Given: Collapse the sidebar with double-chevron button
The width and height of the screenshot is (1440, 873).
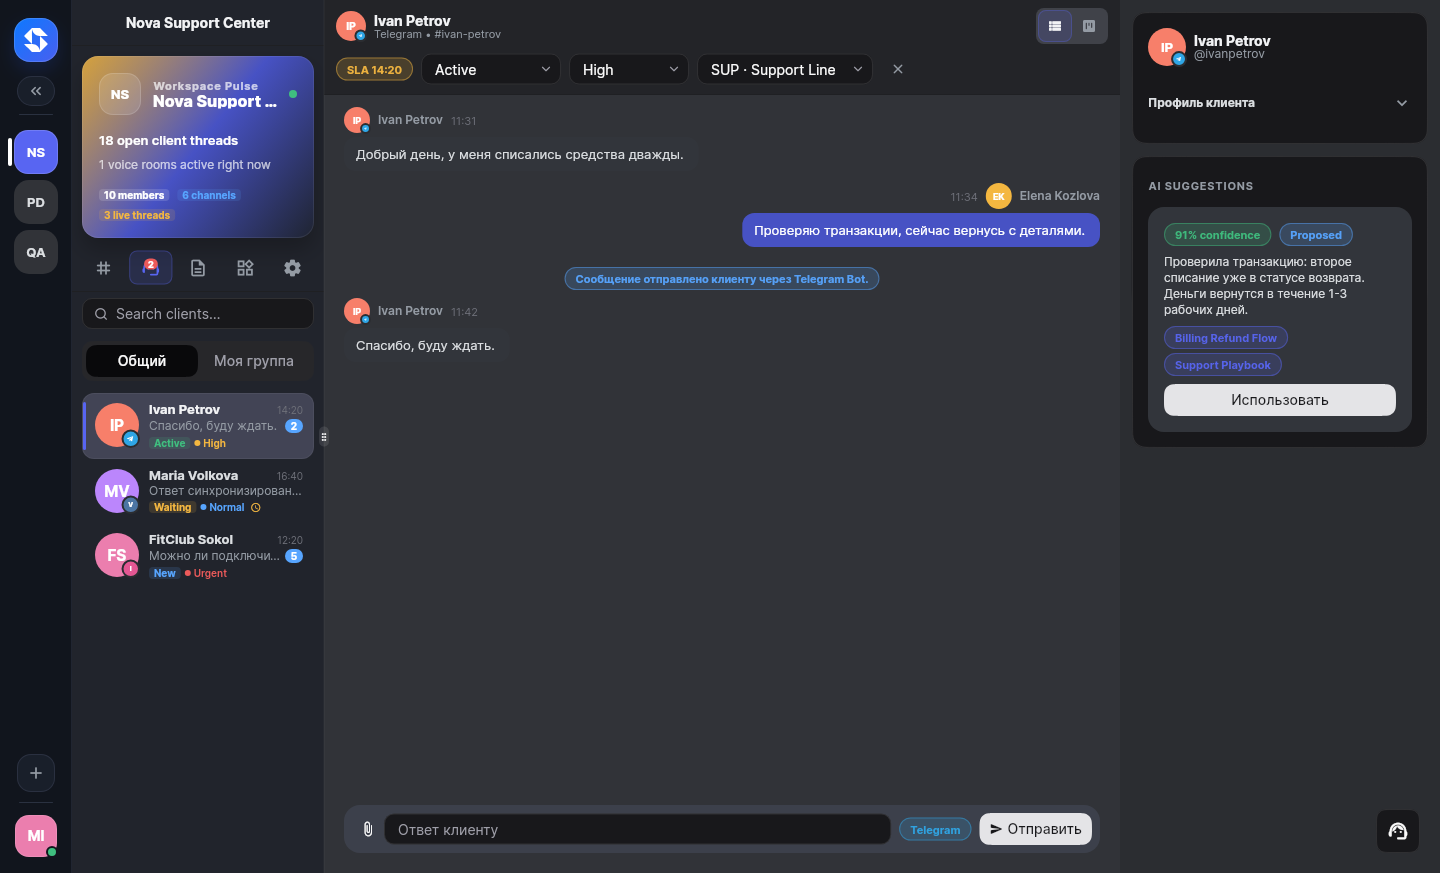Looking at the screenshot, I should pos(36,91).
